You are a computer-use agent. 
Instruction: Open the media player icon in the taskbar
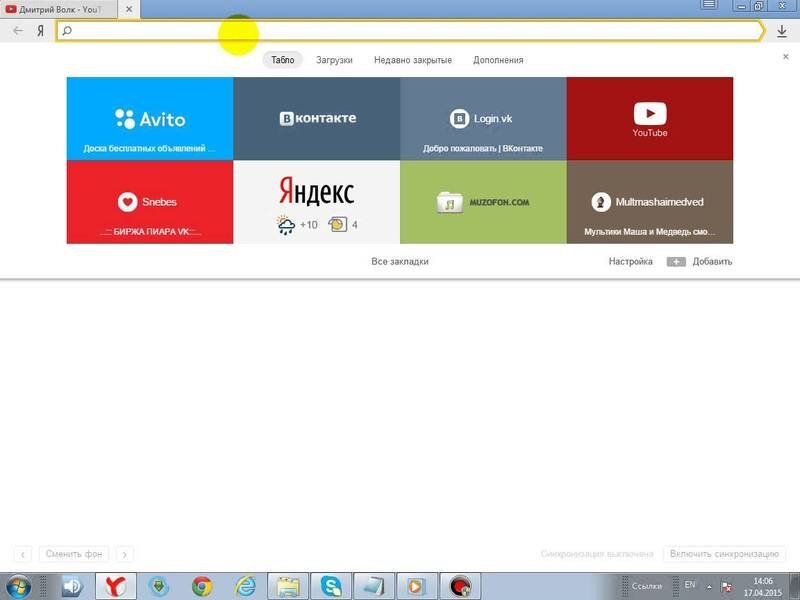[417, 587]
